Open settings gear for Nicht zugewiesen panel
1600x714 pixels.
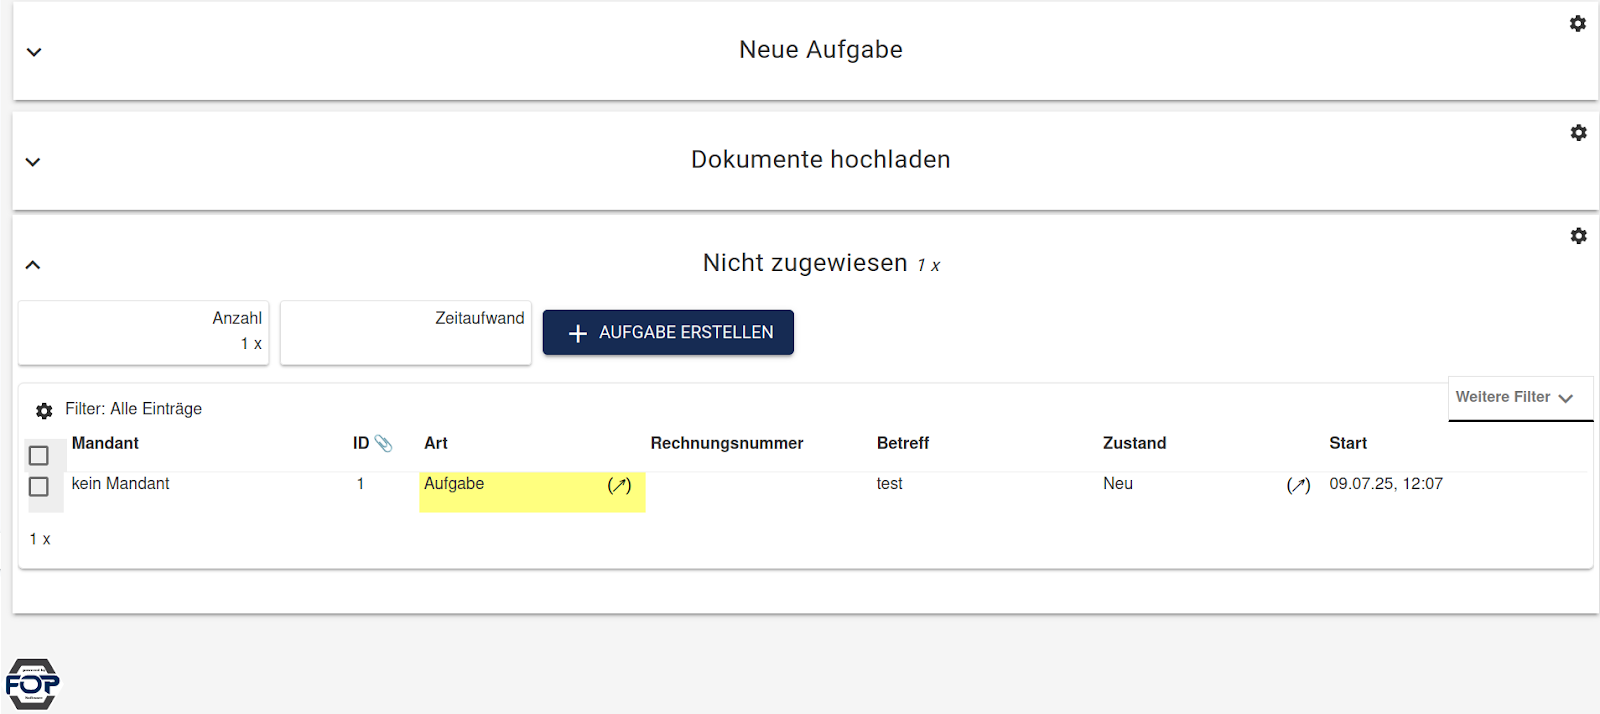1578,236
